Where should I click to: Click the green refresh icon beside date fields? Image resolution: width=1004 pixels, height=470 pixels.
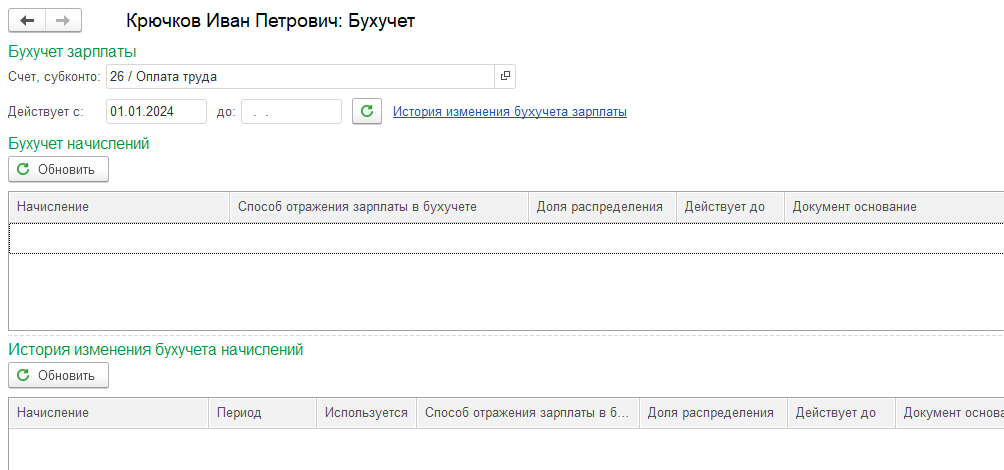pyautogui.click(x=367, y=111)
